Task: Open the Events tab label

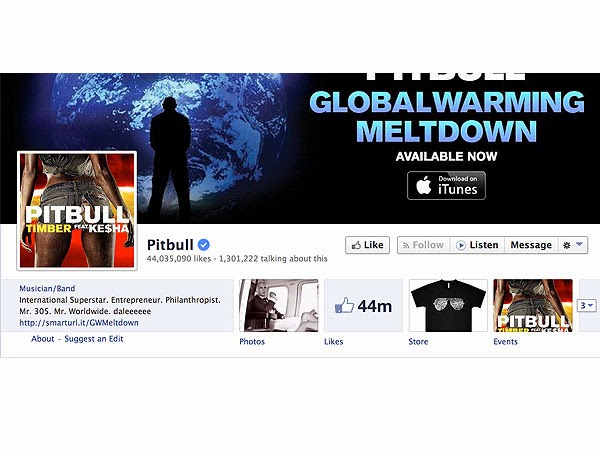Action: pyautogui.click(x=505, y=341)
